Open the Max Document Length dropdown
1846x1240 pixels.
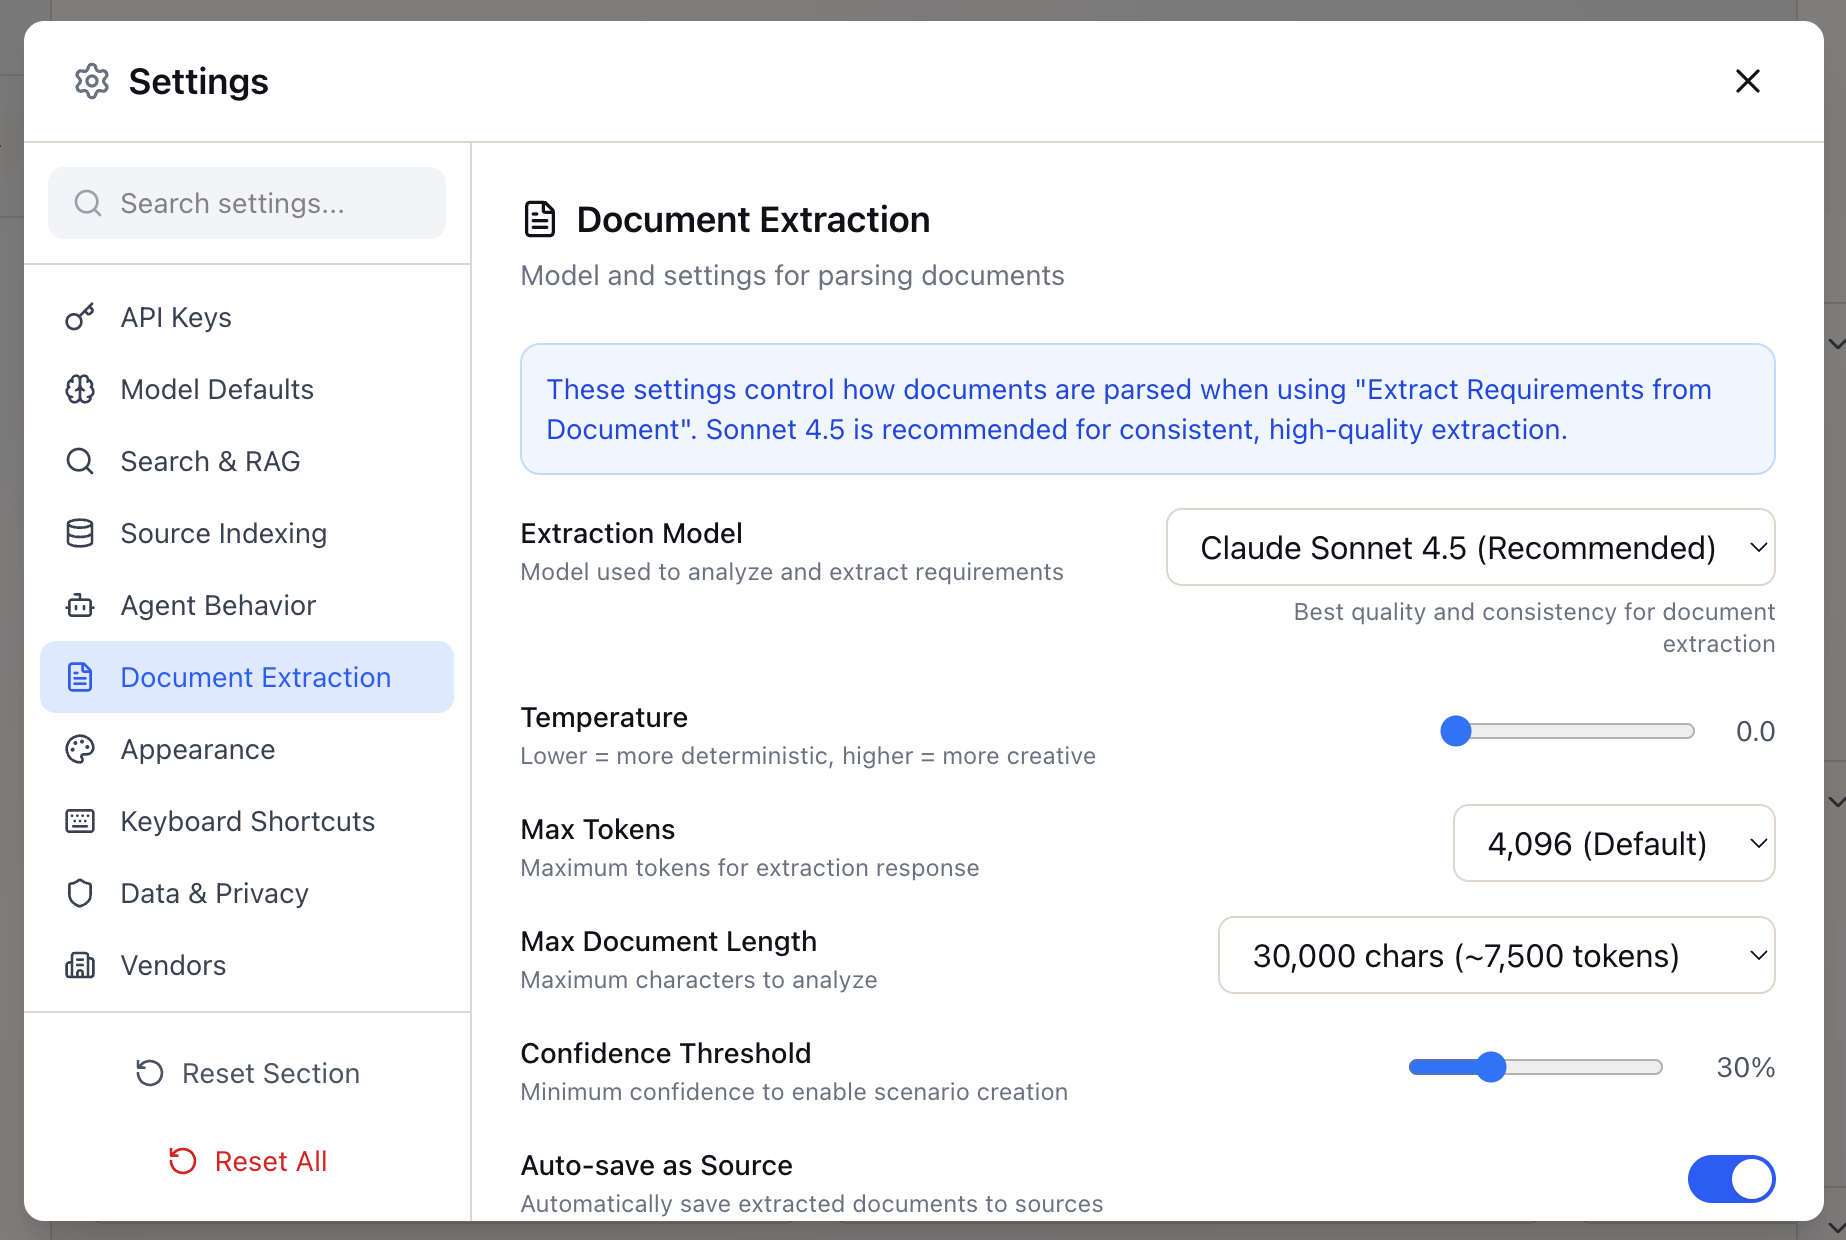click(1496, 955)
